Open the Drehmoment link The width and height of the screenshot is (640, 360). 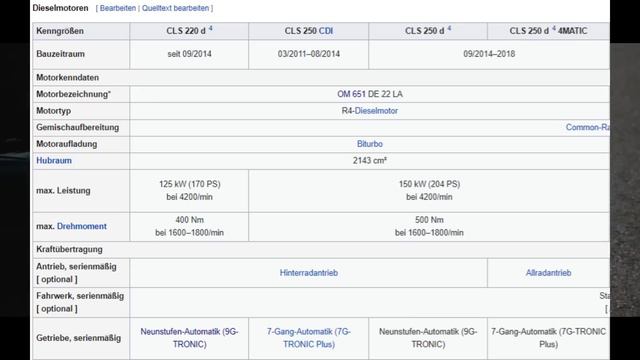coord(82,226)
